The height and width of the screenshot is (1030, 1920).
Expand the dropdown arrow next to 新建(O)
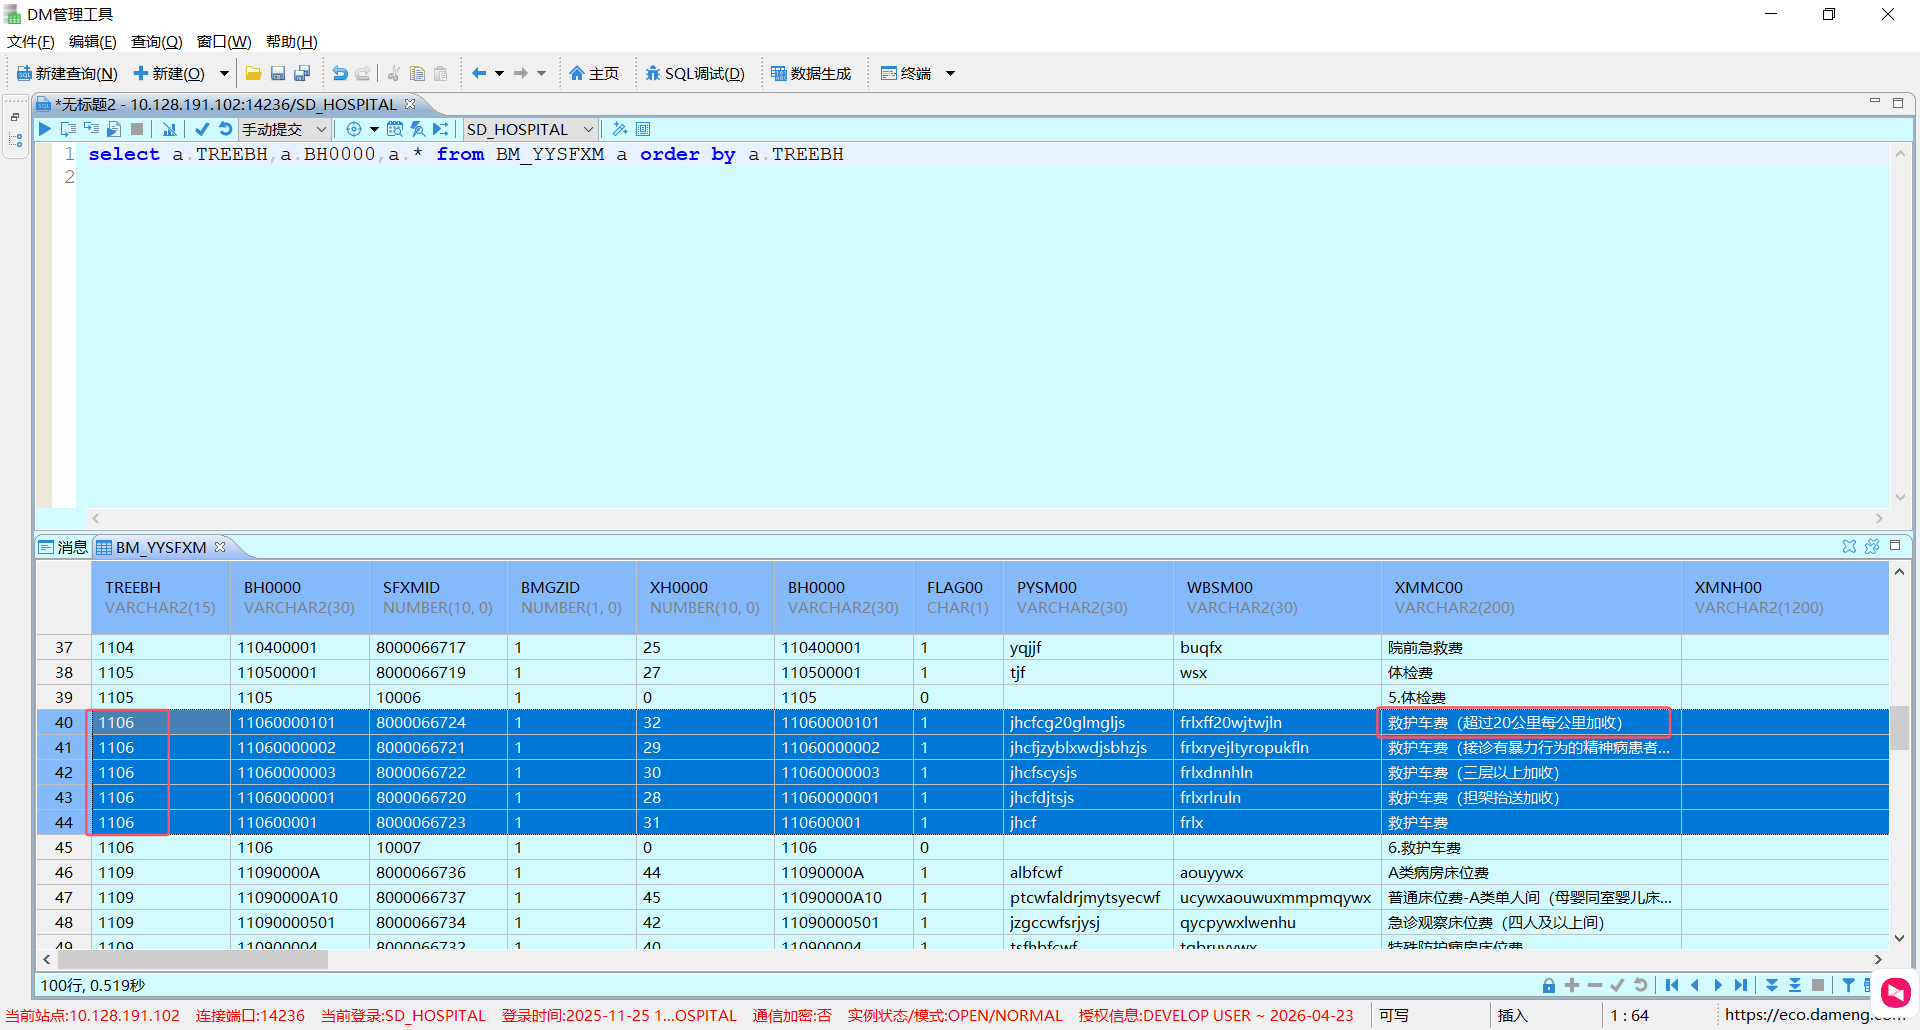tap(224, 73)
